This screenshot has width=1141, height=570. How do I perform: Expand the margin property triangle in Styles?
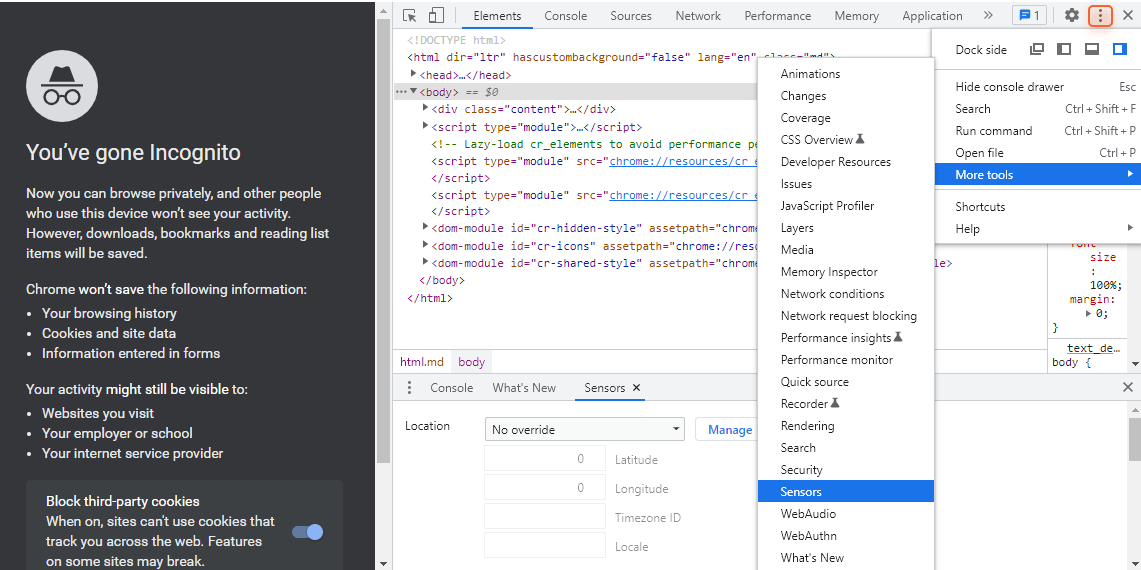tap(1089, 314)
